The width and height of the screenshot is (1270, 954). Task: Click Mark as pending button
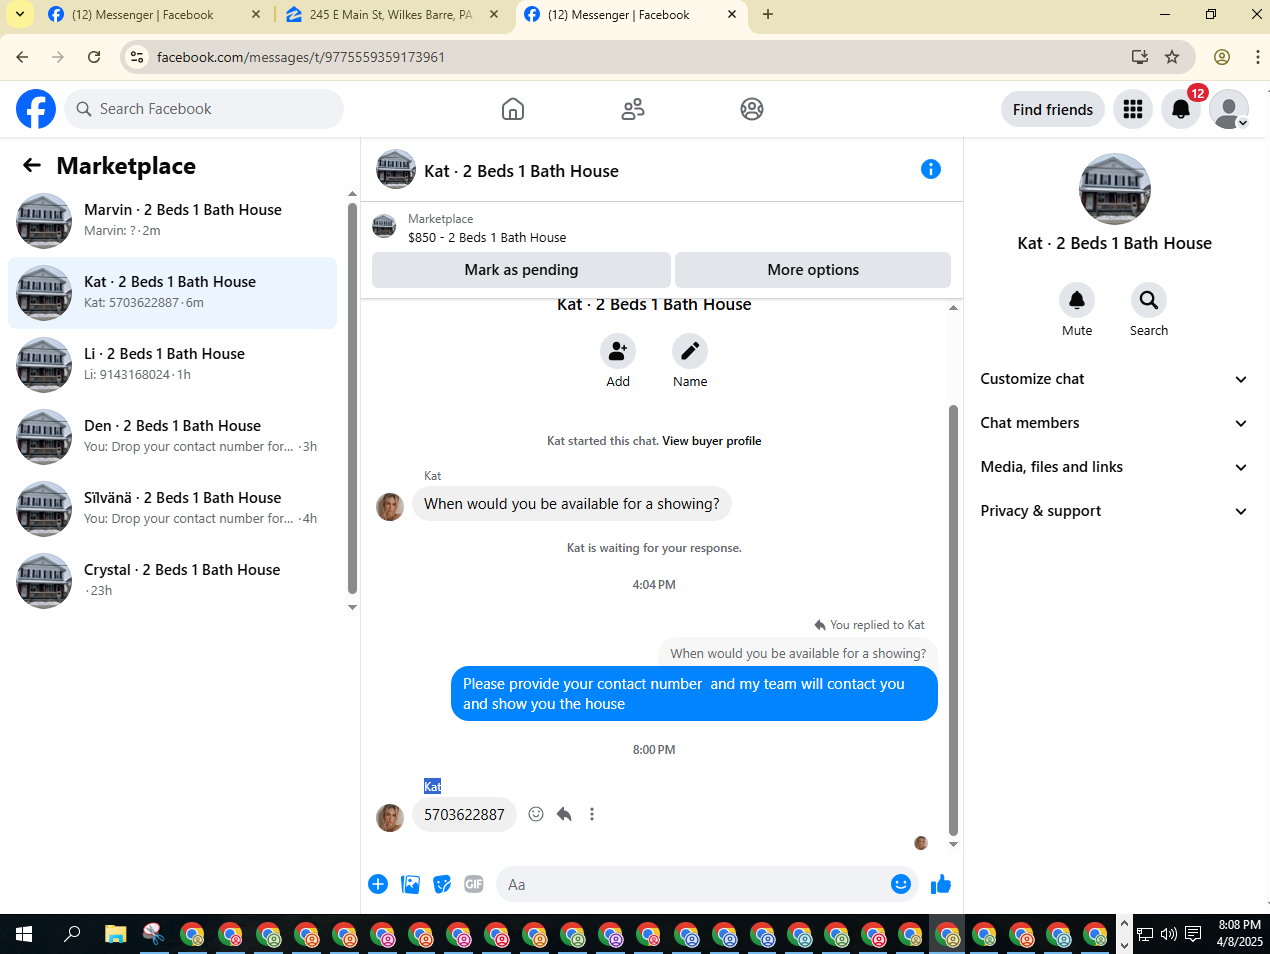(x=521, y=270)
